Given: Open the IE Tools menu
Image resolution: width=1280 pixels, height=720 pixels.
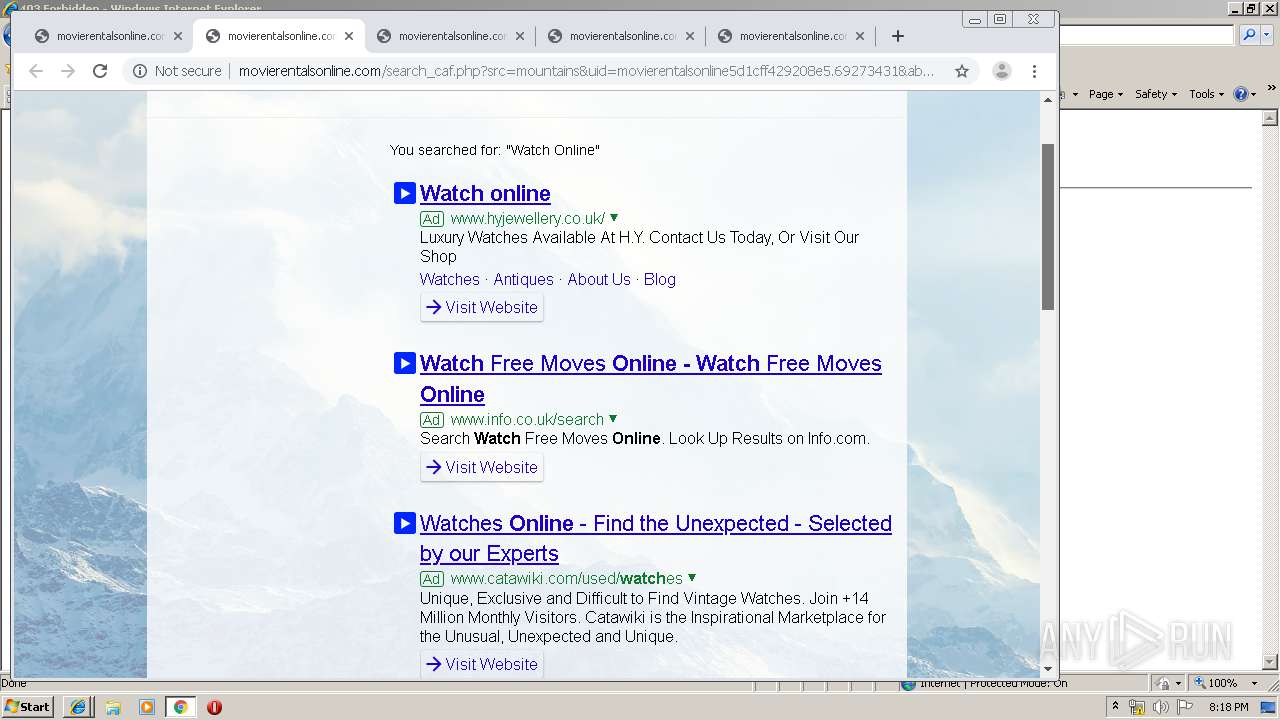Looking at the screenshot, I should pyautogui.click(x=1207, y=94).
